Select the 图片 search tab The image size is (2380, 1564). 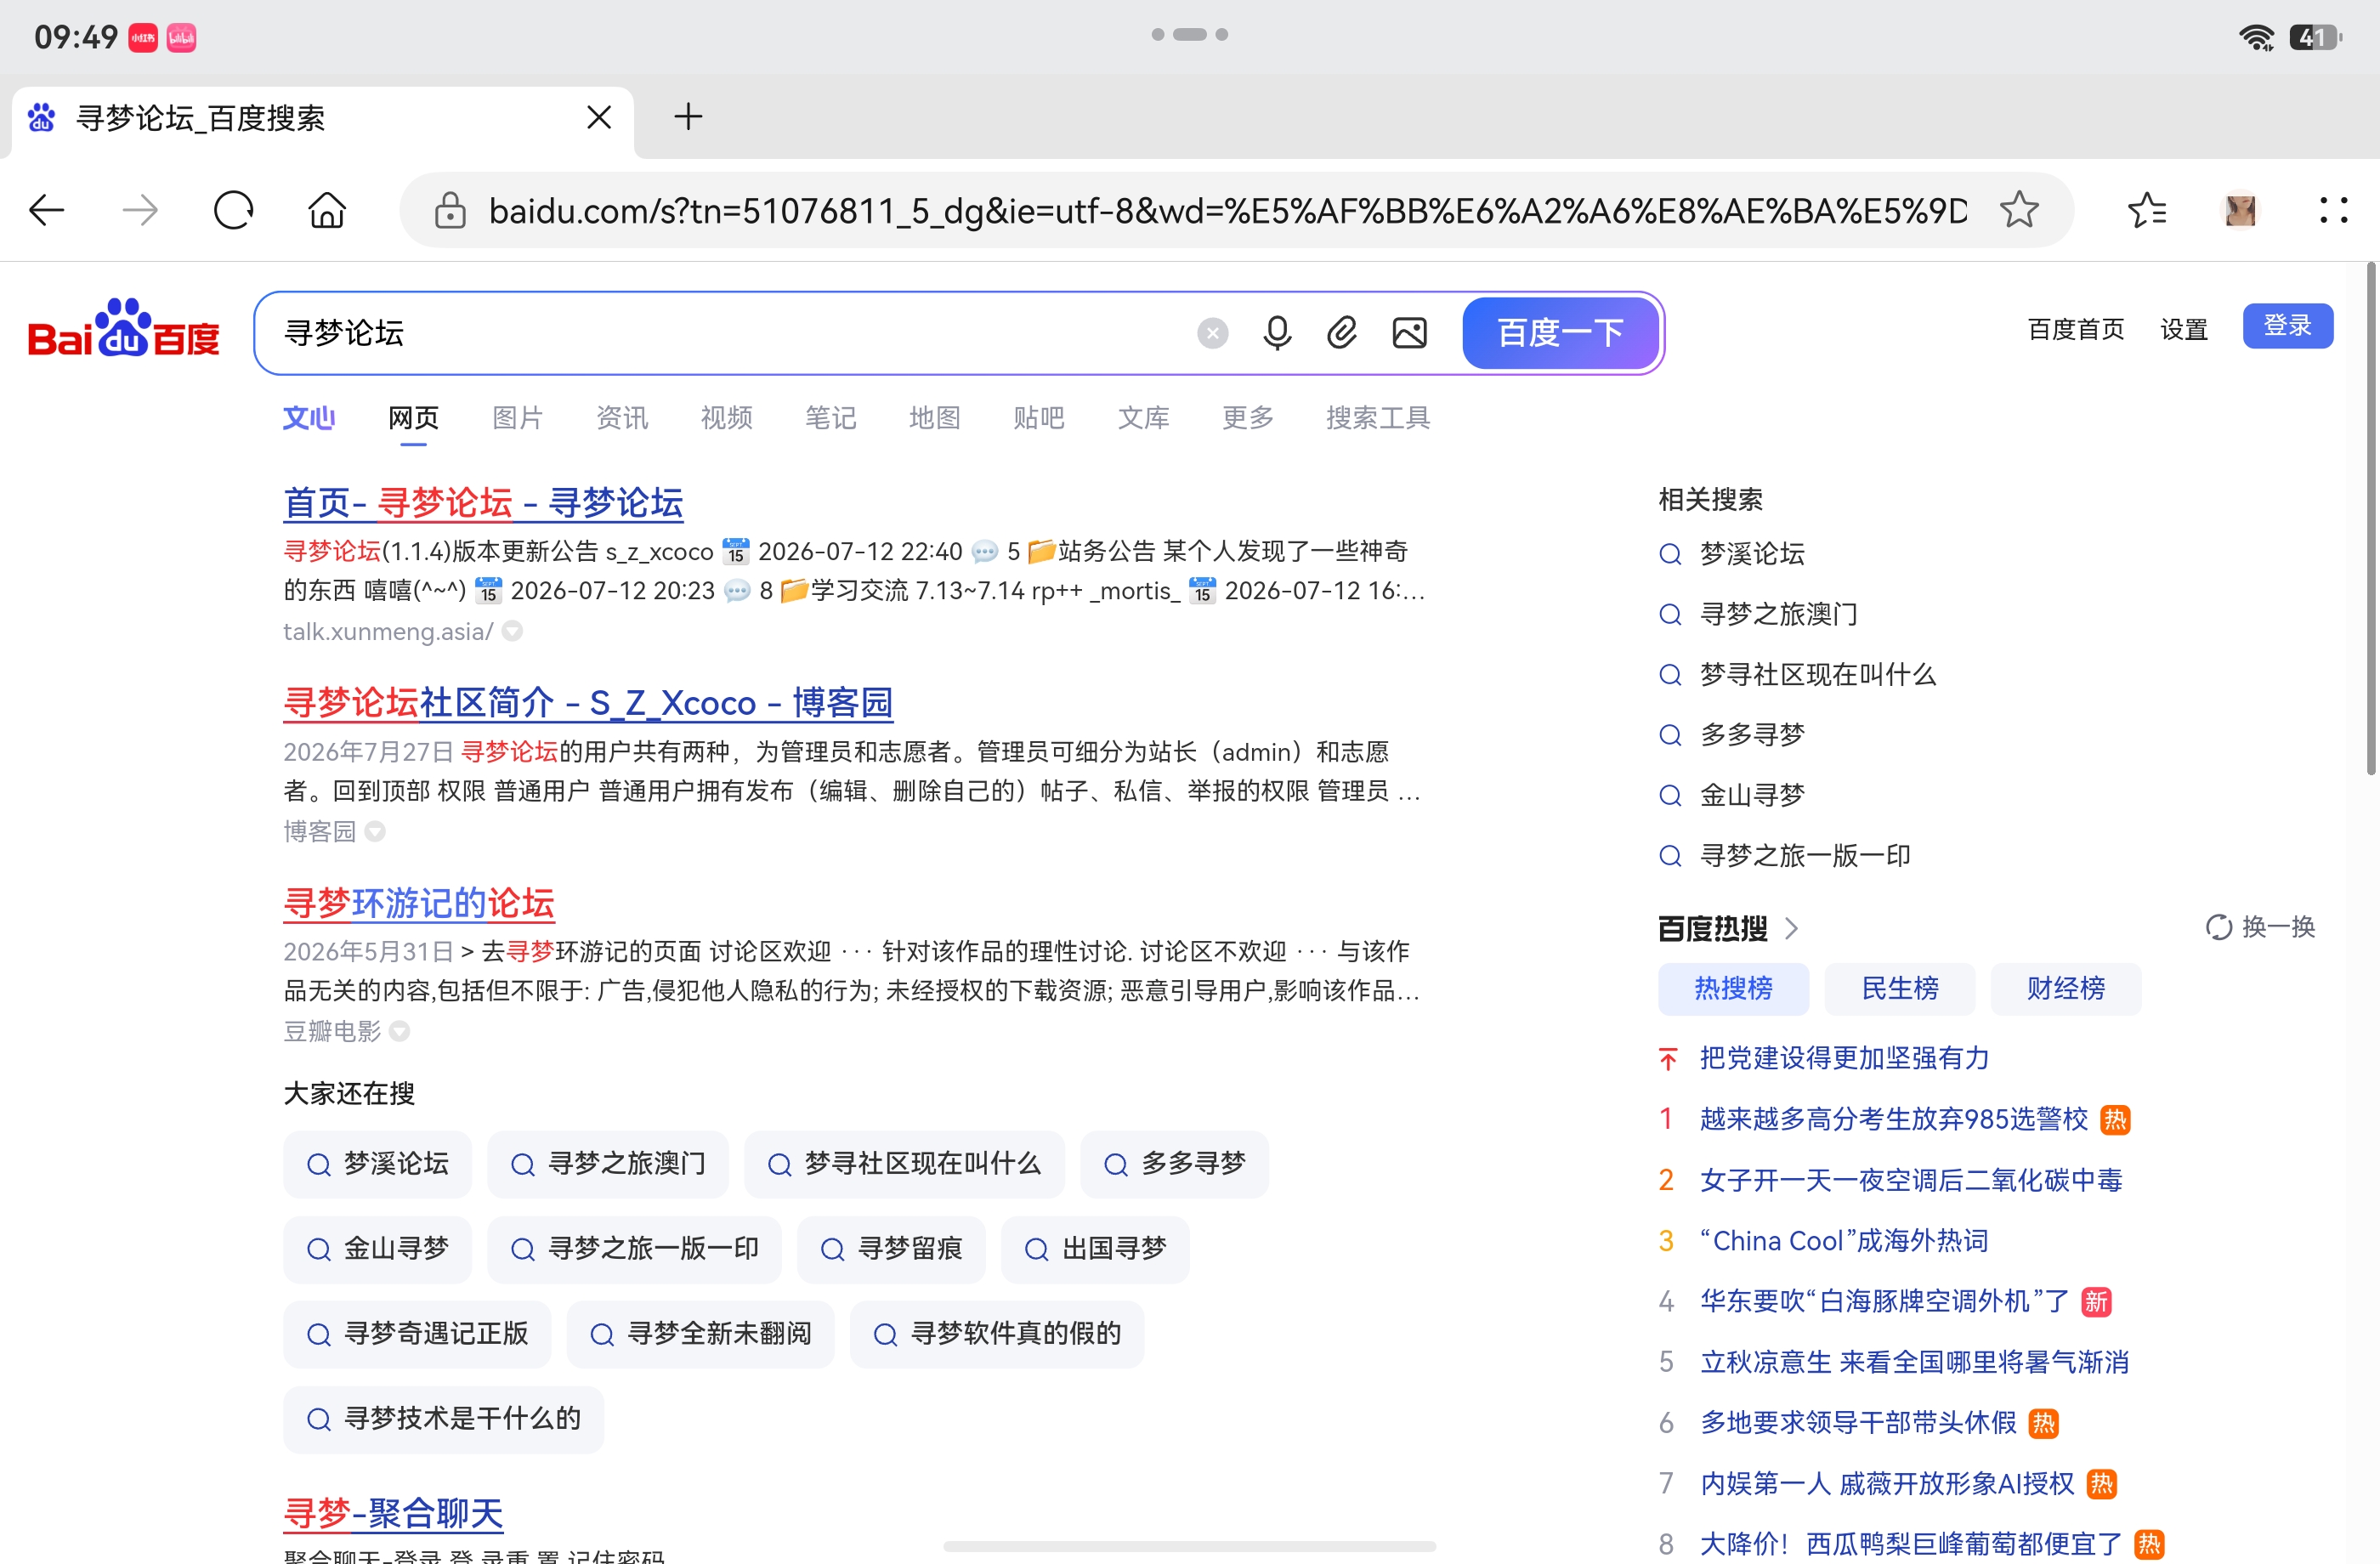[518, 417]
